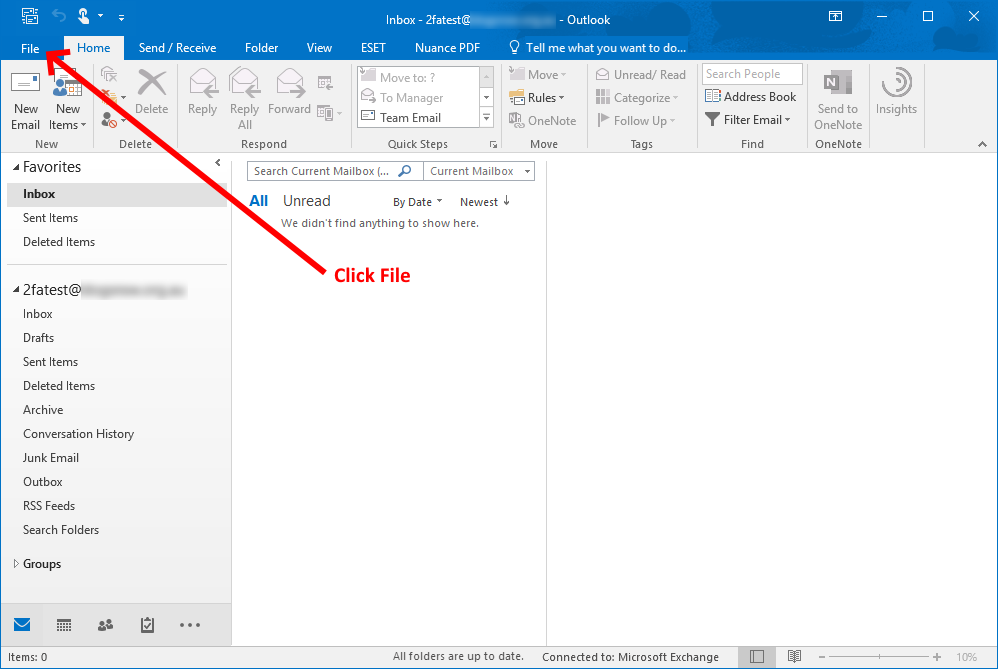Screen dimensions: 998x669
Task: Open the Categorize dropdown
Action: [637, 97]
